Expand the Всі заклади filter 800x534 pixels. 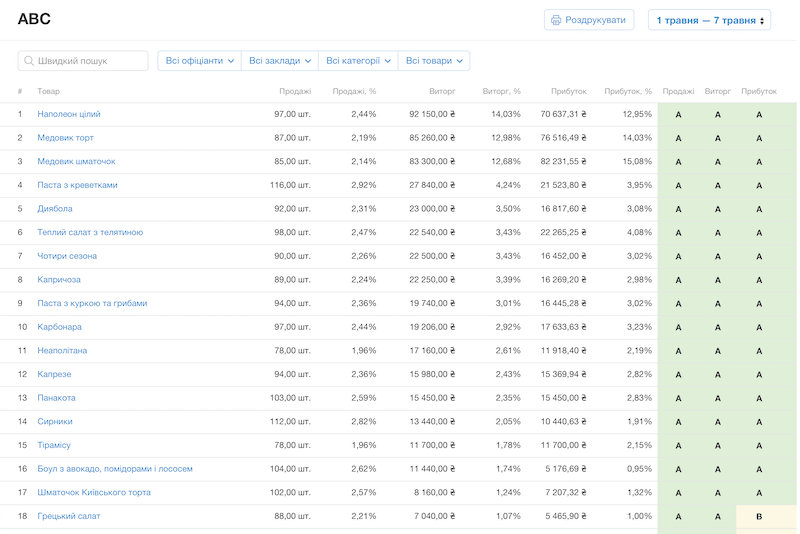(x=279, y=61)
